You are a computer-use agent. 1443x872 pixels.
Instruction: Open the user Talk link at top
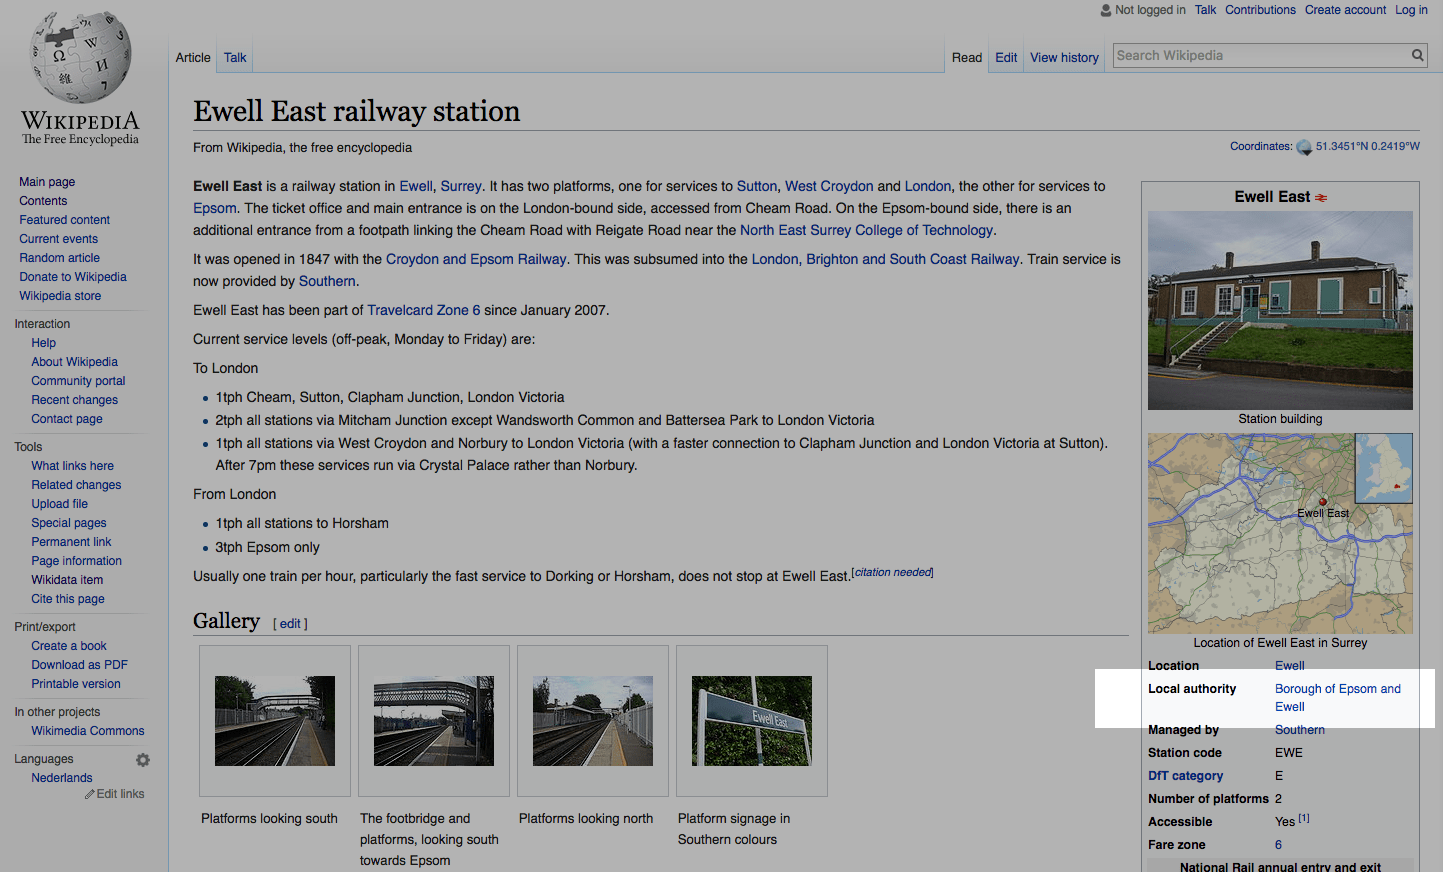(1205, 10)
